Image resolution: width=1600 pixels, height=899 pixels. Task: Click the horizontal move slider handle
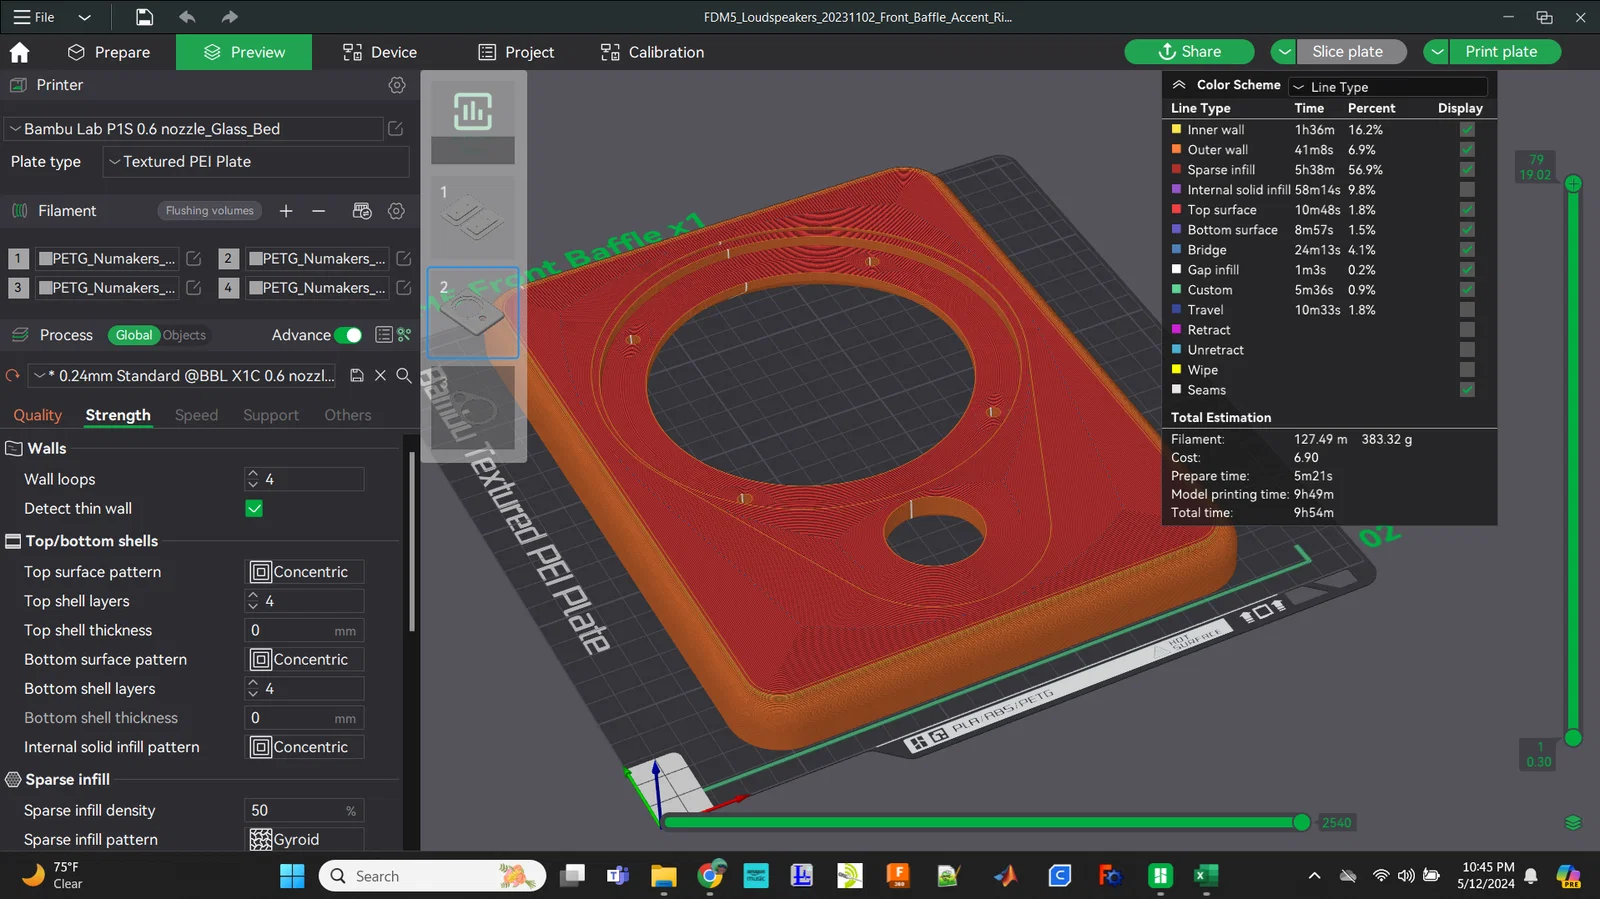click(x=1301, y=822)
